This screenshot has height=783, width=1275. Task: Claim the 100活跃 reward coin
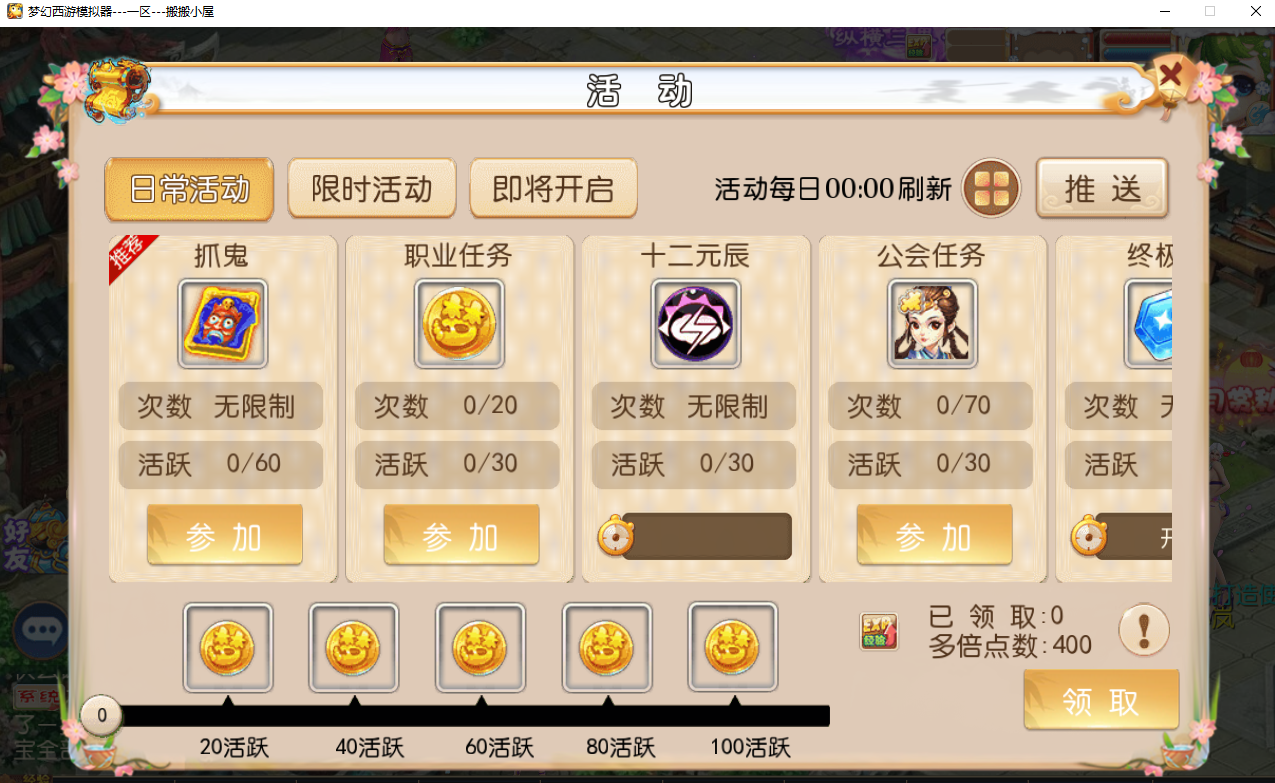[733, 647]
